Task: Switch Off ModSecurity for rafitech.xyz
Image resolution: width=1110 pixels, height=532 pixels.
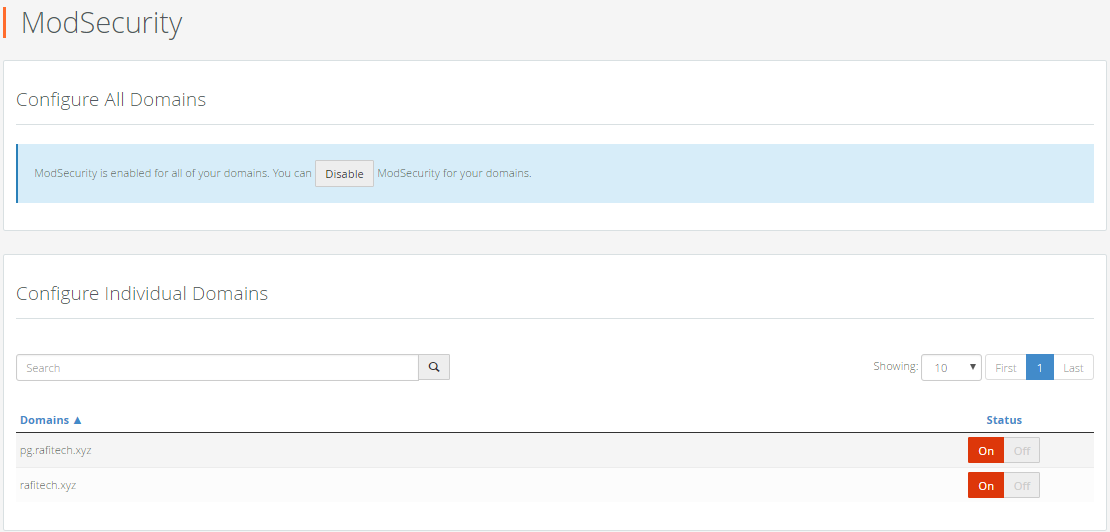Action: tap(1022, 485)
